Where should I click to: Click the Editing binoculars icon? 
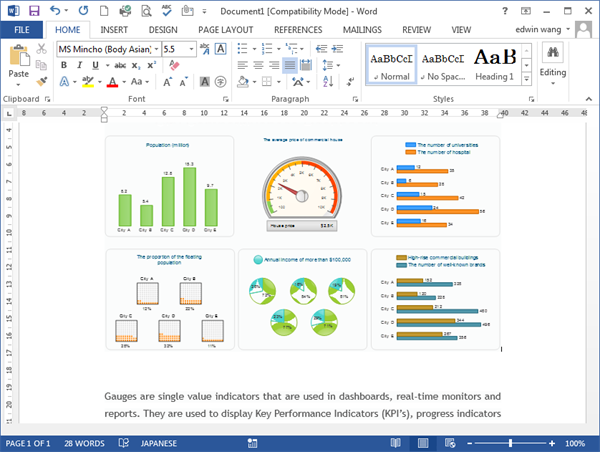pos(553,53)
